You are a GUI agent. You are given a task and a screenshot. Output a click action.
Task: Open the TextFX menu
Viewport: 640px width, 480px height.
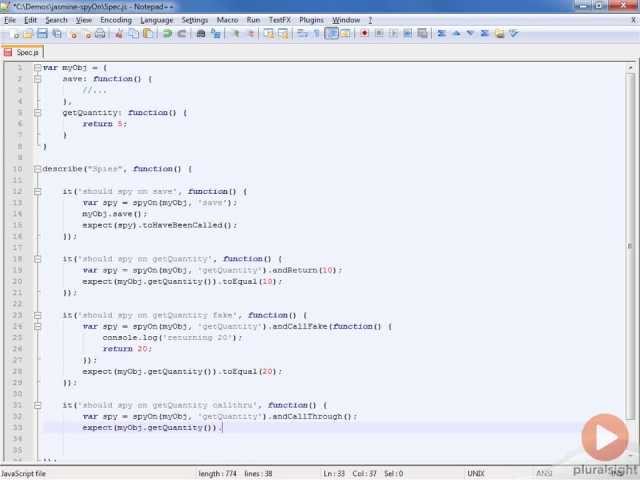pyautogui.click(x=280, y=20)
